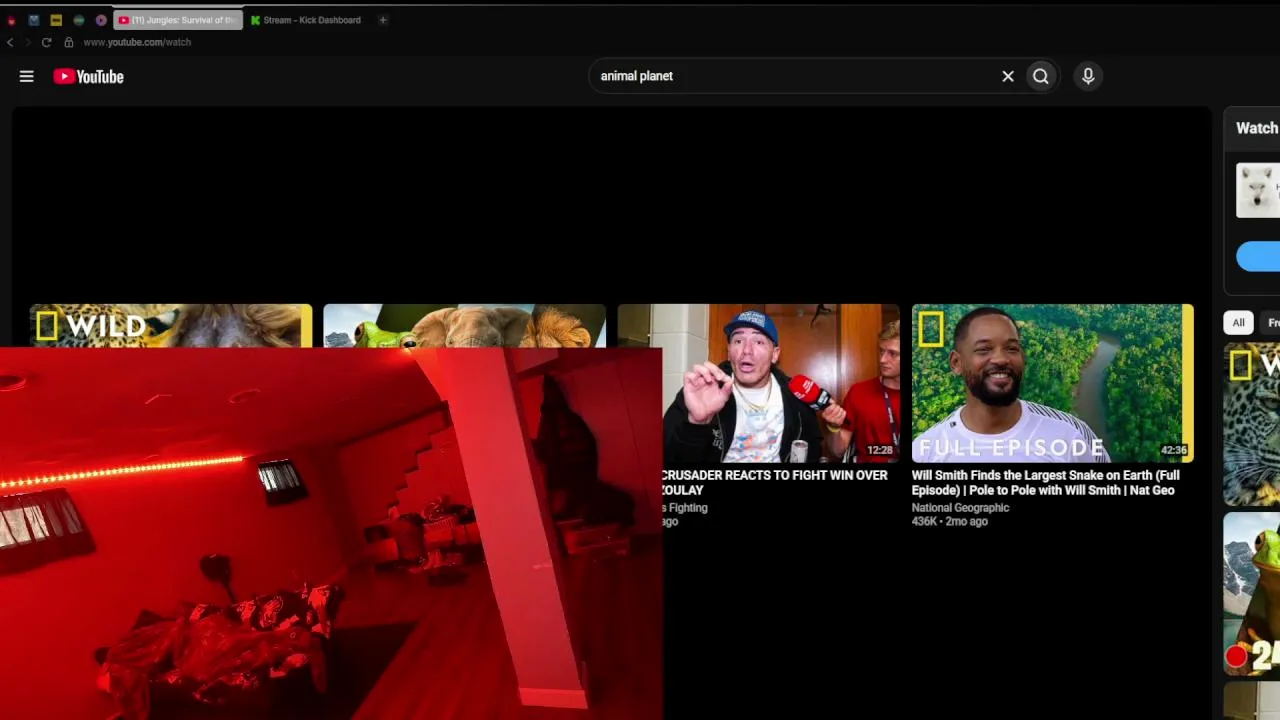Open the Nat Geo WILD leopard video thumbnail
This screenshot has width=1280, height=720.
coord(171,326)
